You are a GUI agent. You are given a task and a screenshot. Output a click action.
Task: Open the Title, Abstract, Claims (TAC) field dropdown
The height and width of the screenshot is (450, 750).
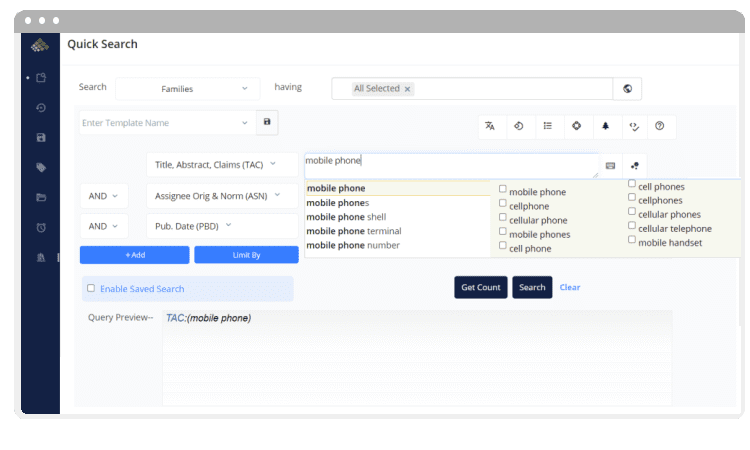pyautogui.click(x=222, y=165)
